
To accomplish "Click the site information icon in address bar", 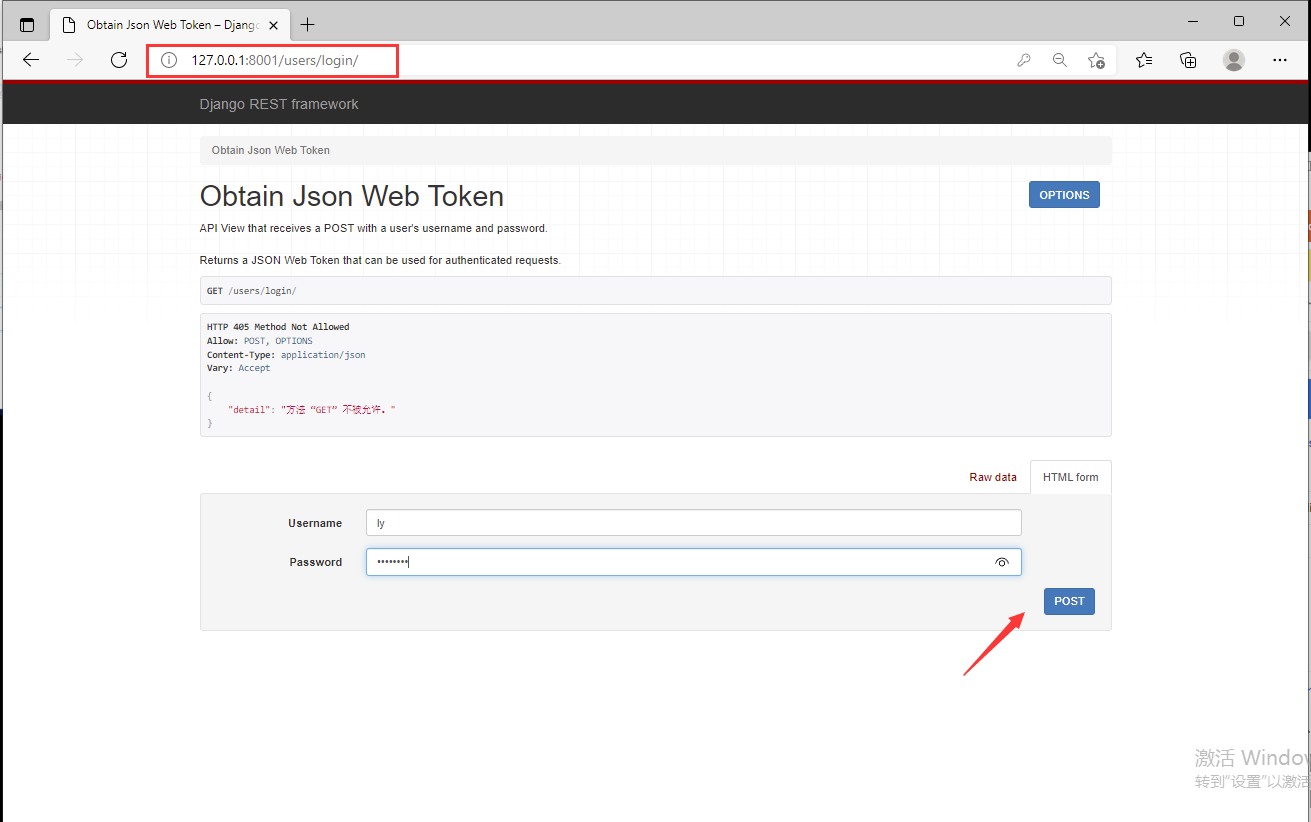I will (169, 60).
